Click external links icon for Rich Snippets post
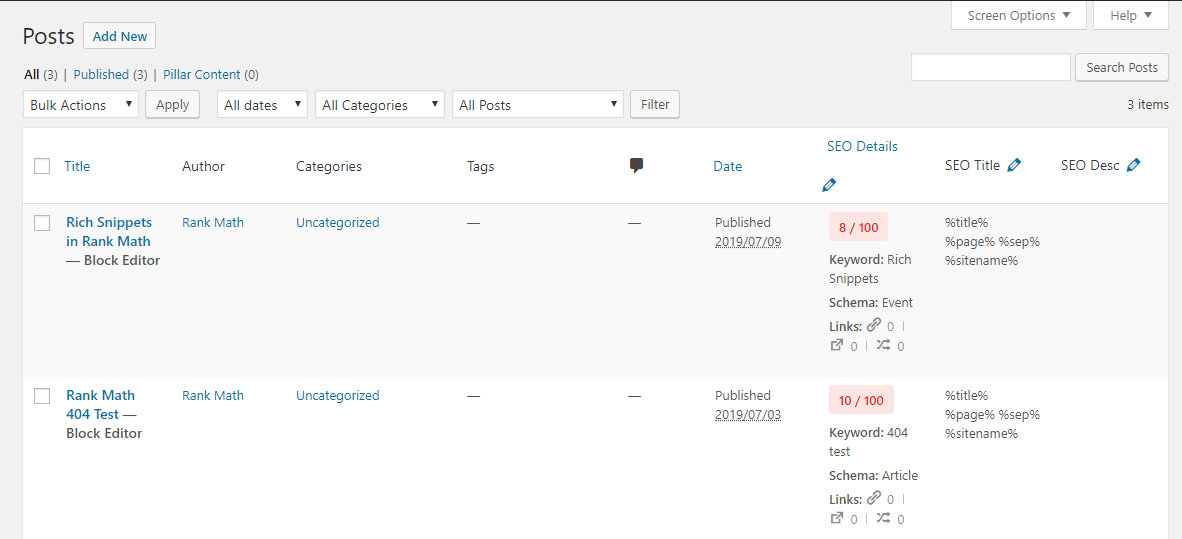1182x539 pixels. [x=837, y=346]
